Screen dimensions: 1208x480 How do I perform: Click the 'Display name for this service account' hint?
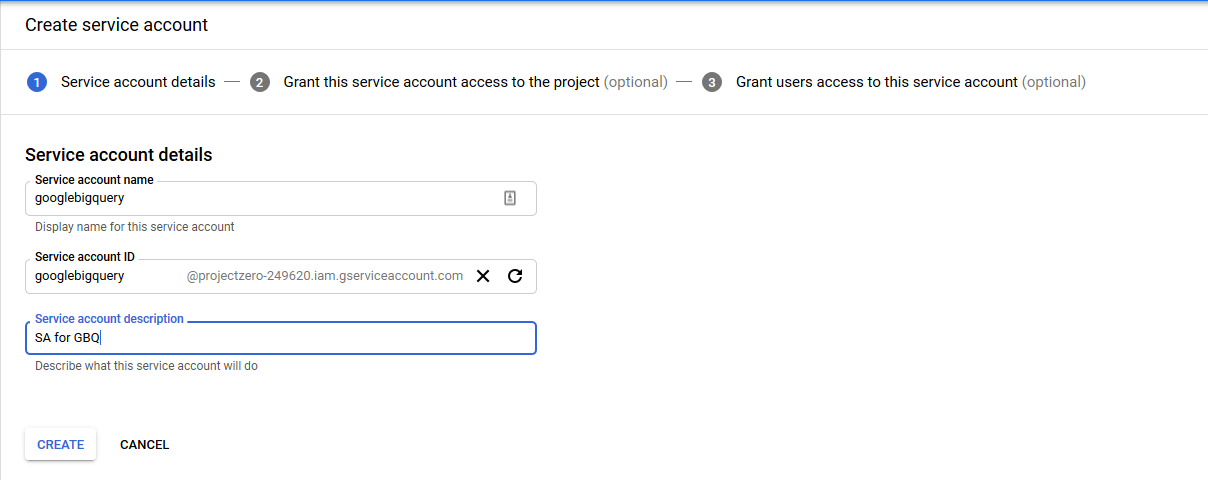(x=134, y=227)
